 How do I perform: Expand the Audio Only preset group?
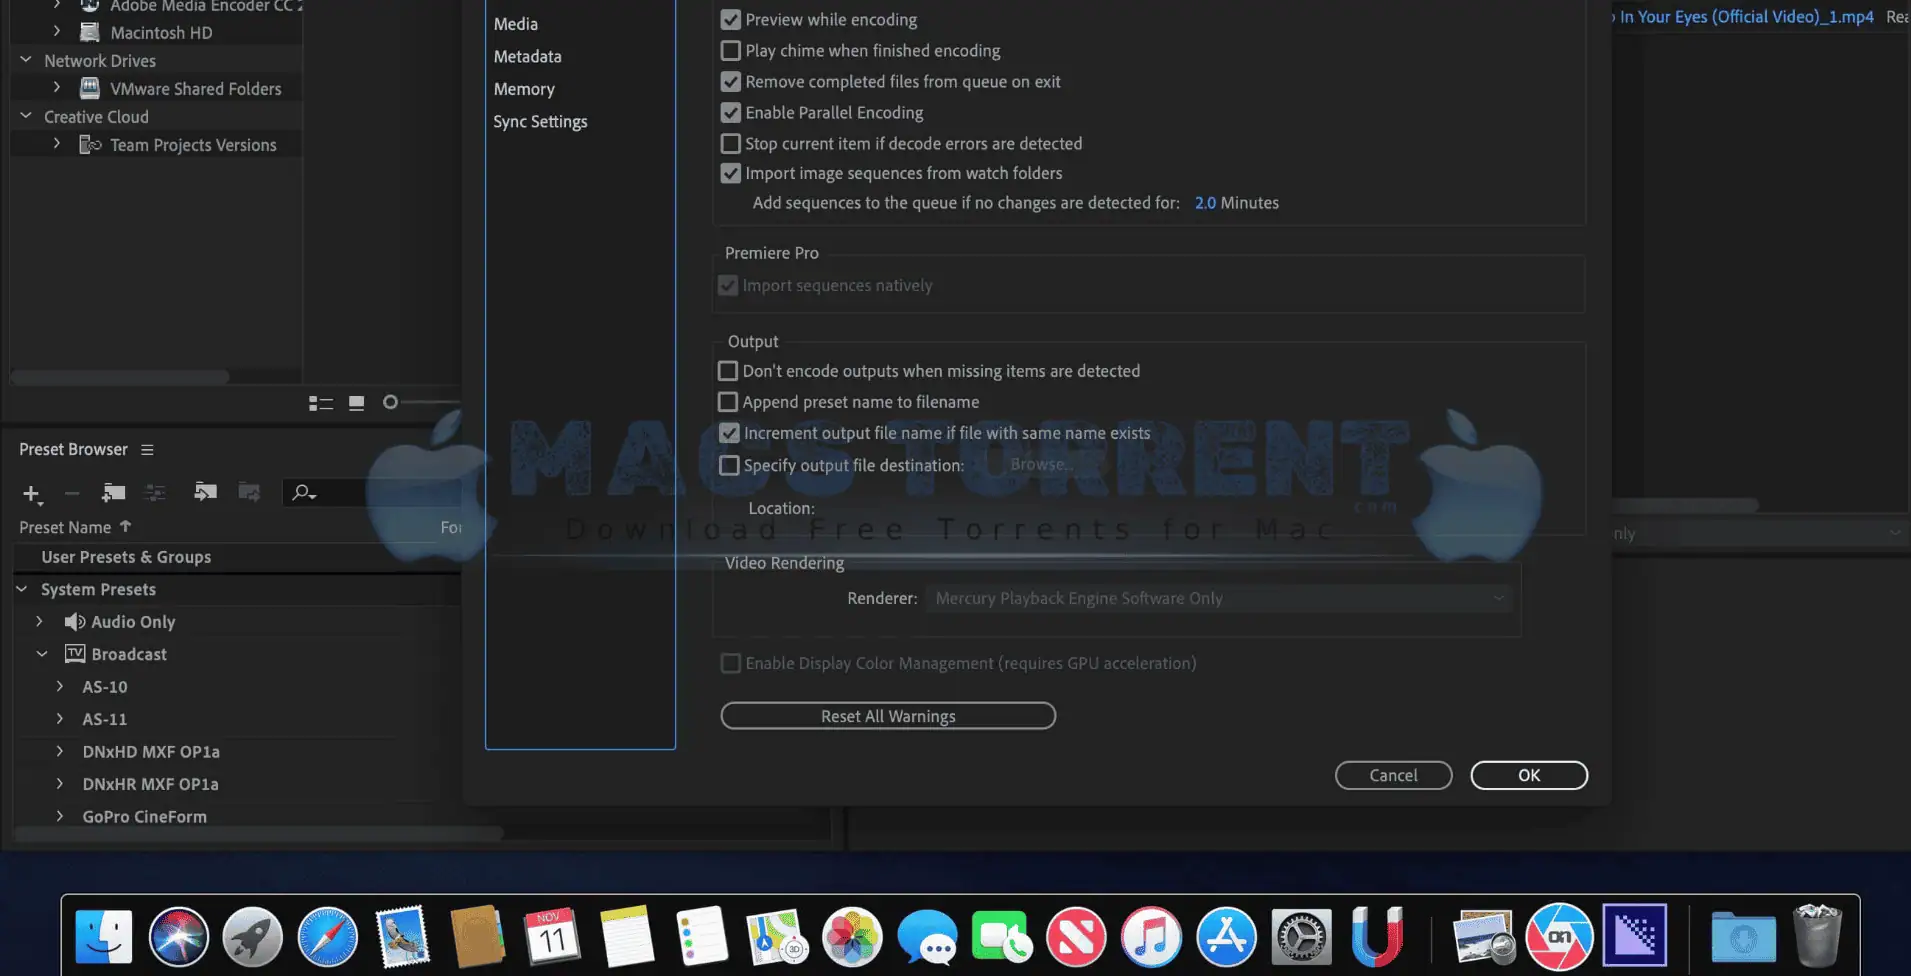[x=40, y=621]
